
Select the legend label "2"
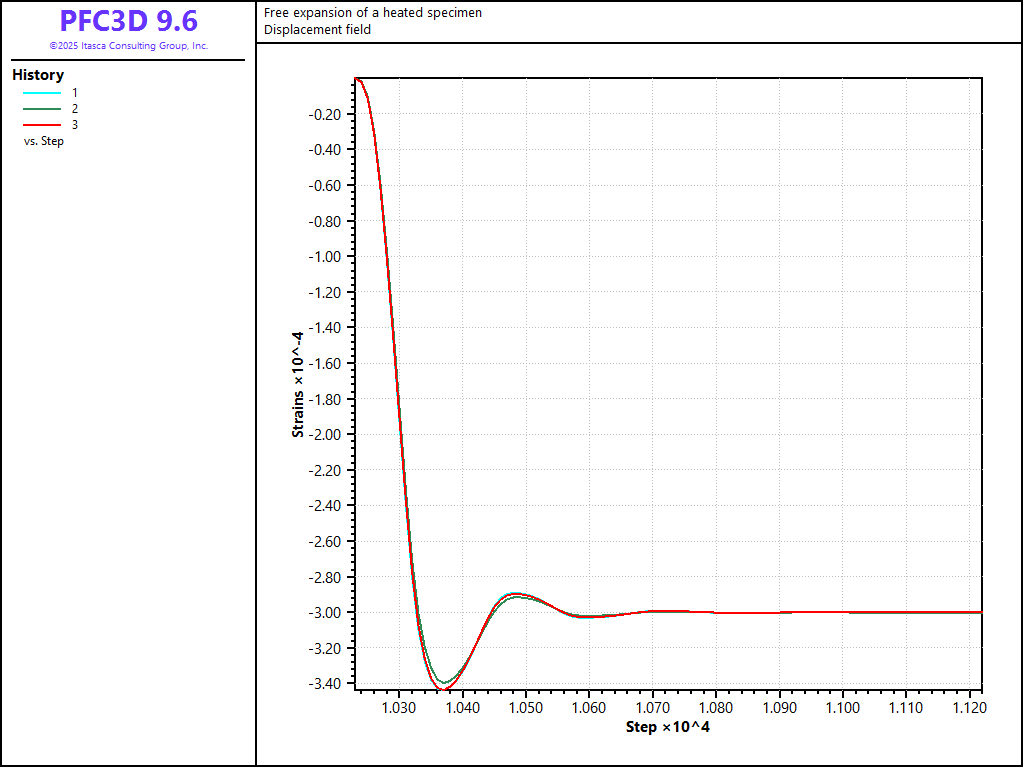(x=75, y=108)
